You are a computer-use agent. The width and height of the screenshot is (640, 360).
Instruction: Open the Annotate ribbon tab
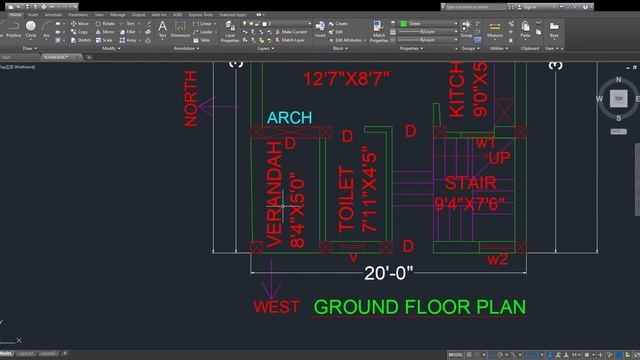point(53,15)
